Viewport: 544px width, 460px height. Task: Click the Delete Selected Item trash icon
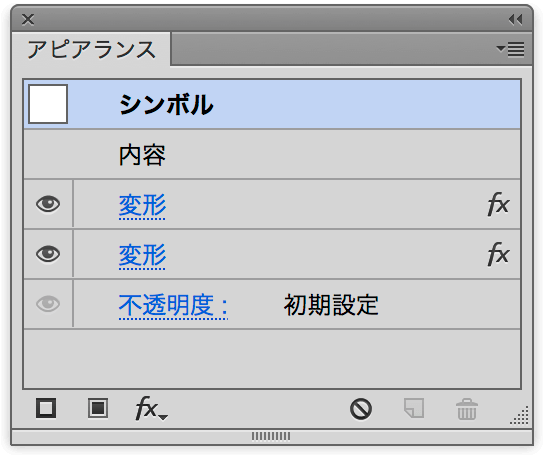coord(467,409)
